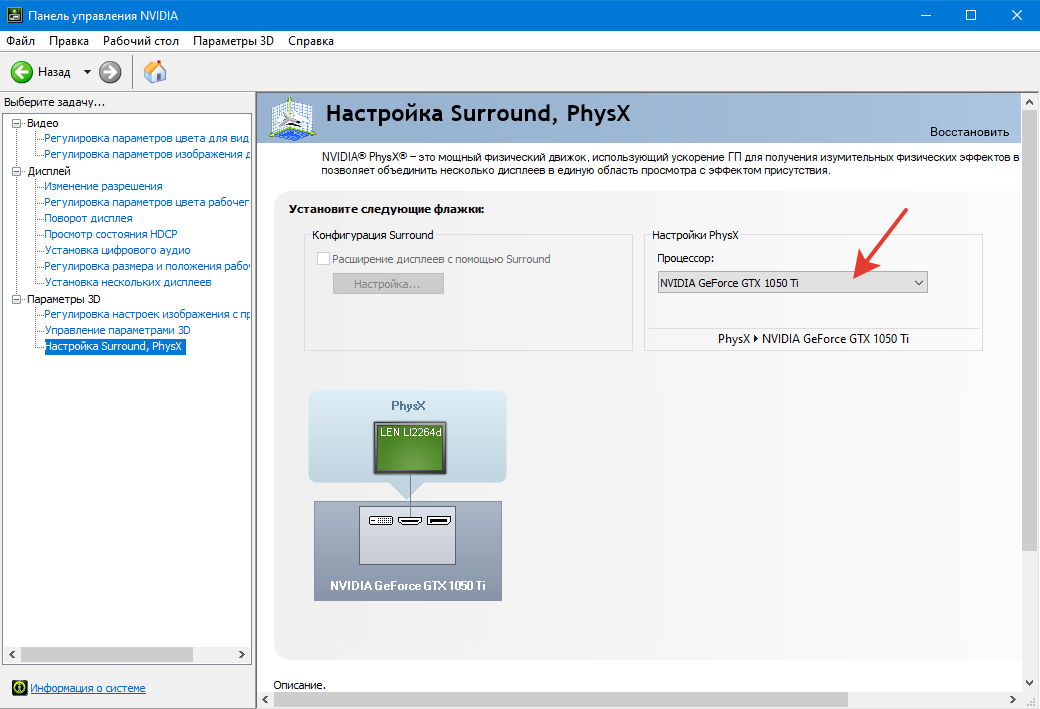Viewport: 1040px width, 709px height.
Task: Click the task tree scroll left arrow
Action: tap(12, 654)
